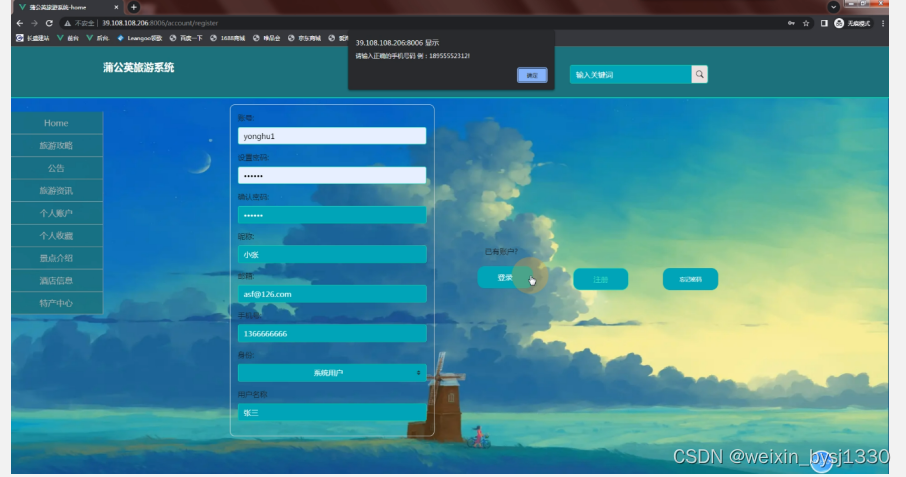
Task: Open 特产中心 in the sidebar menu
Action: (x=57, y=303)
